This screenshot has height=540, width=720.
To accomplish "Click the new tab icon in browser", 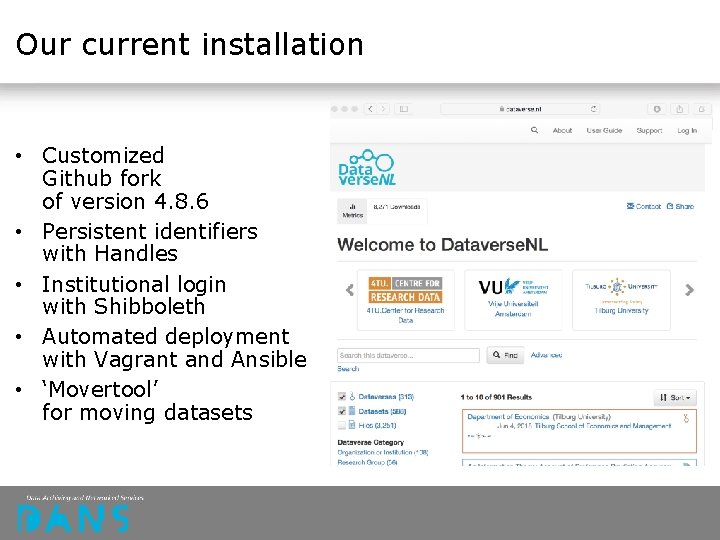I will click(702, 109).
